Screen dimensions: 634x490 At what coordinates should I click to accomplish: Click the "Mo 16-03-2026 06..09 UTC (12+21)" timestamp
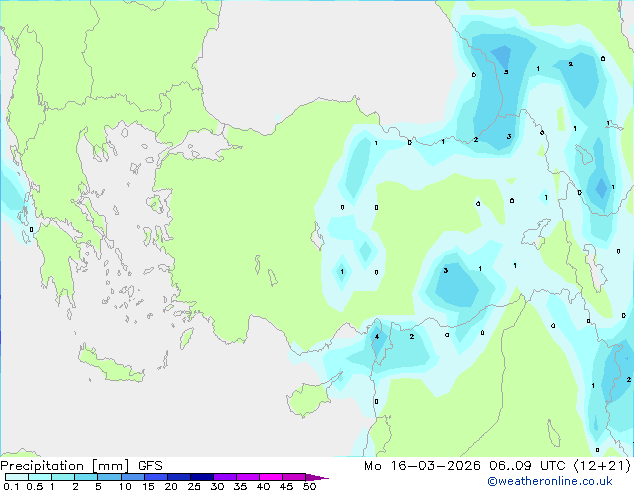click(497, 466)
